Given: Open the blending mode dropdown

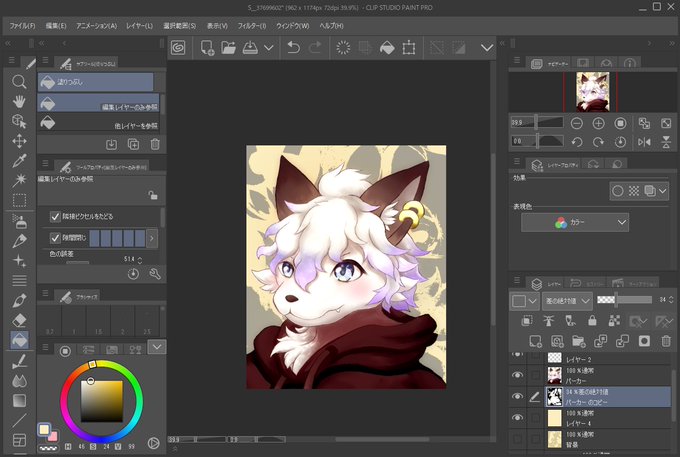Looking at the screenshot, I should 567,300.
